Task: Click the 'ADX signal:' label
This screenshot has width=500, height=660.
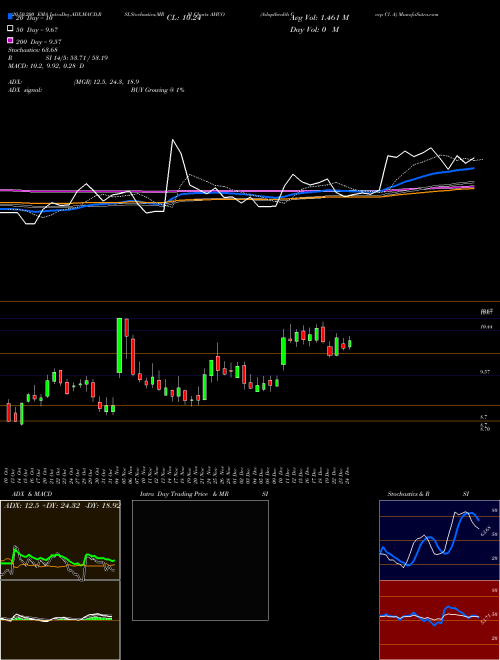Action: pos(25,90)
